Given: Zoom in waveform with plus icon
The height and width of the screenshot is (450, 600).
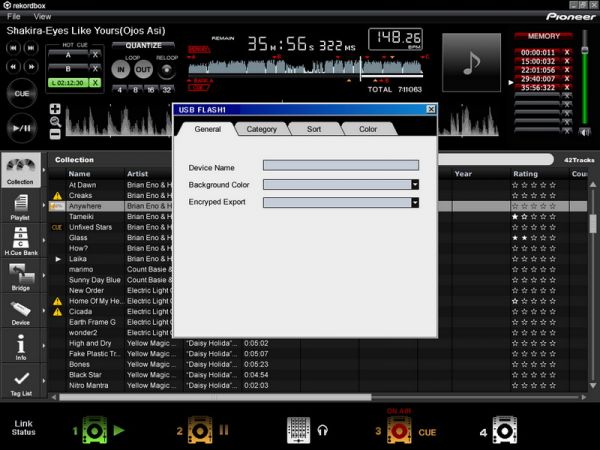Looking at the screenshot, I should (x=55, y=109).
